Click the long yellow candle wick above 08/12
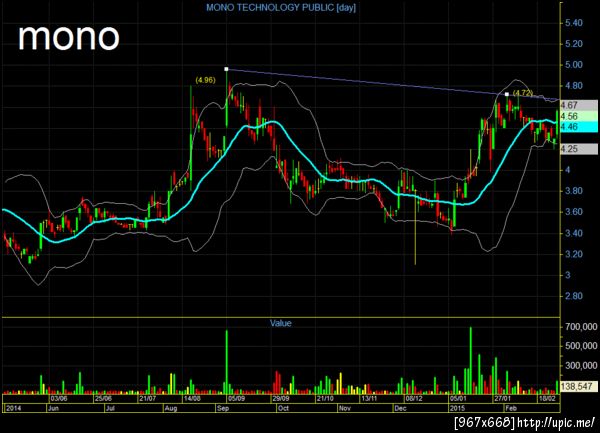 pyautogui.click(x=415, y=226)
